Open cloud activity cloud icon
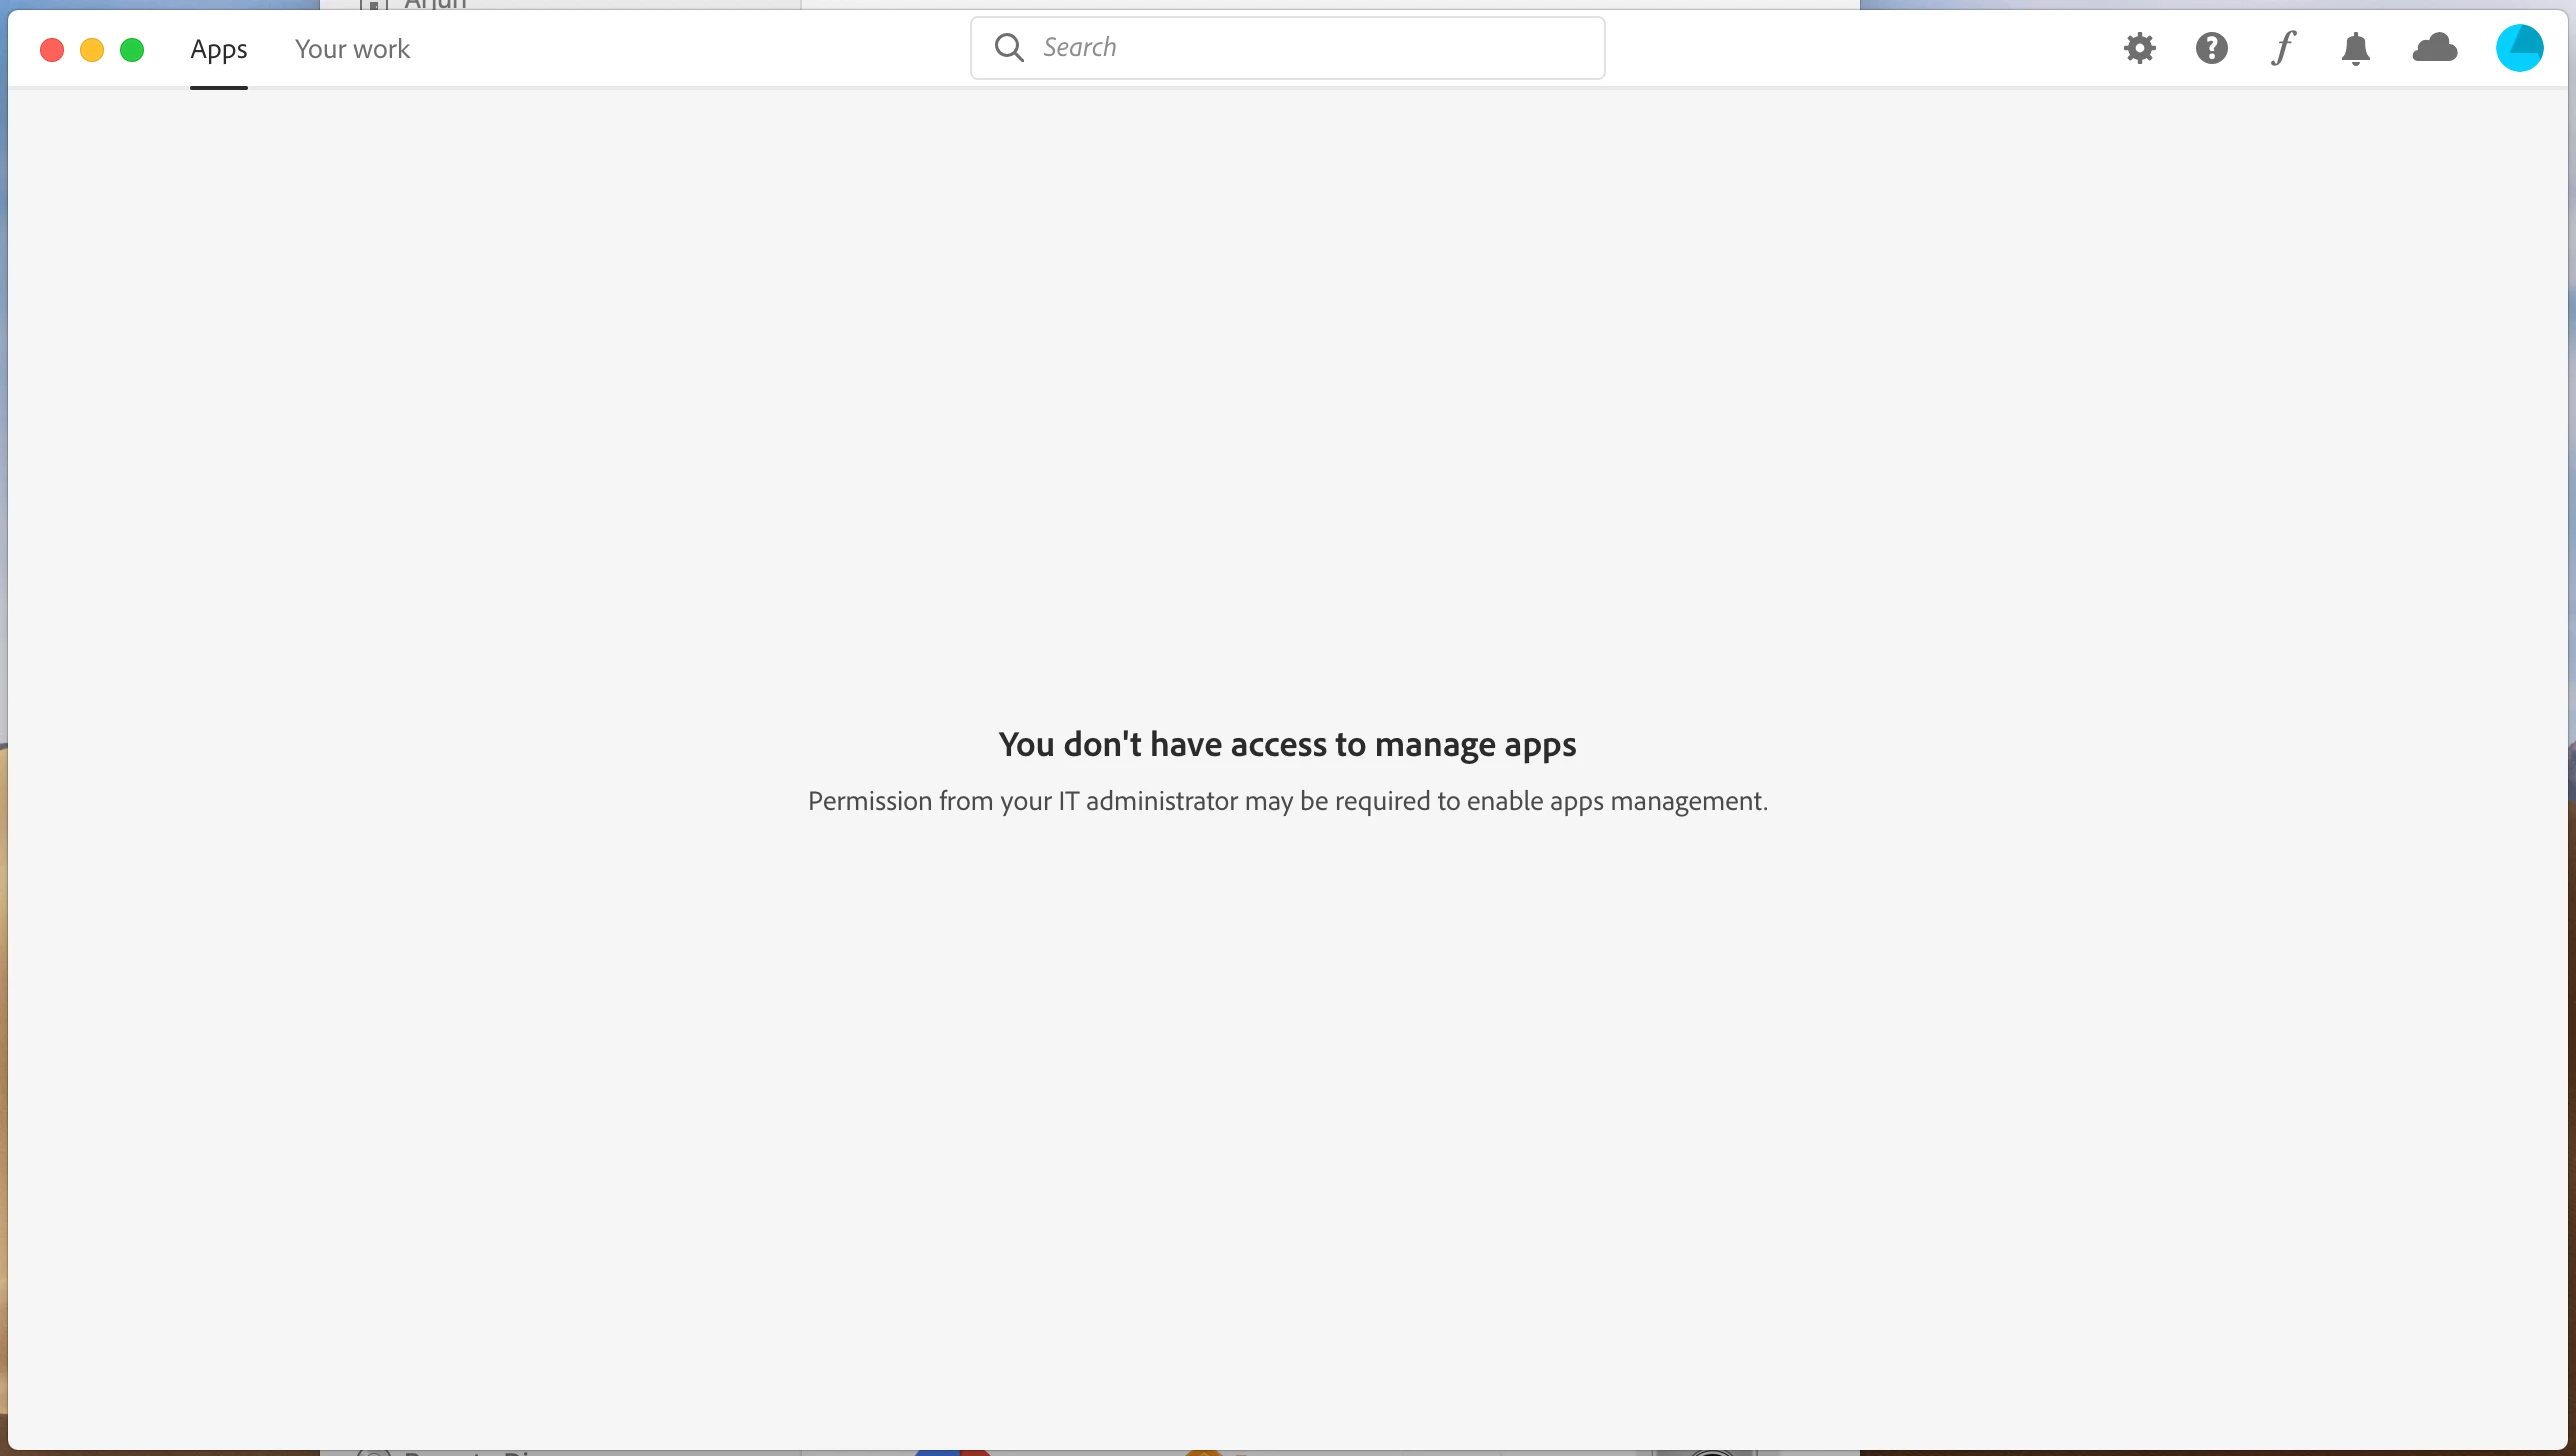The image size is (2576, 1456). [x=2434, y=48]
